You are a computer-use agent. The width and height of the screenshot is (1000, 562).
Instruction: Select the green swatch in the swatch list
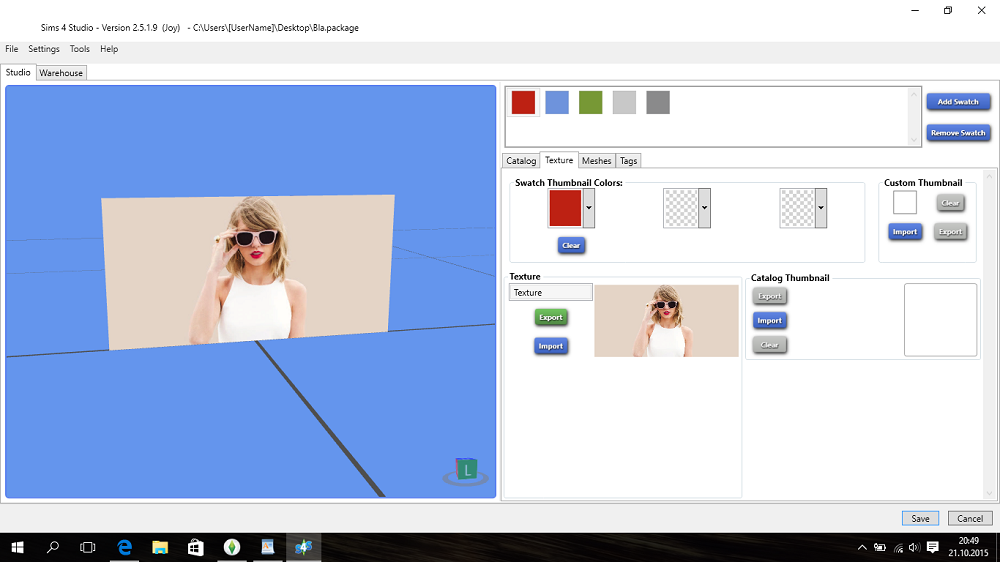[591, 102]
